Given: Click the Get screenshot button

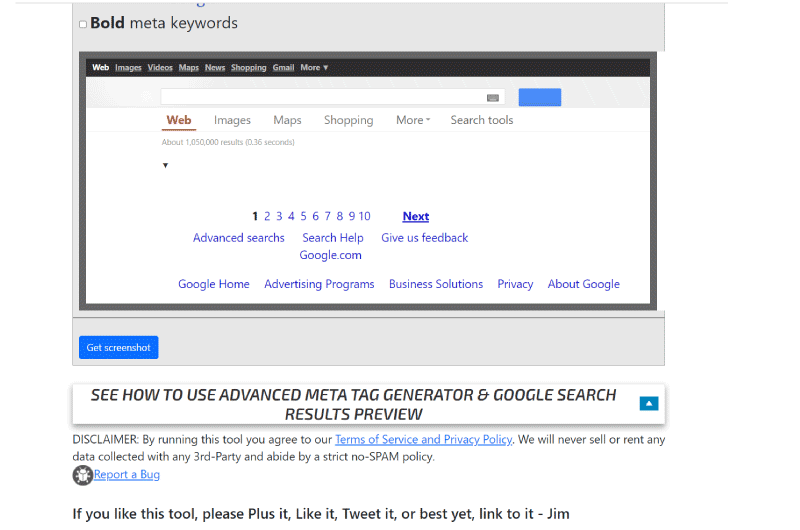Looking at the screenshot, I should [118, 347].
